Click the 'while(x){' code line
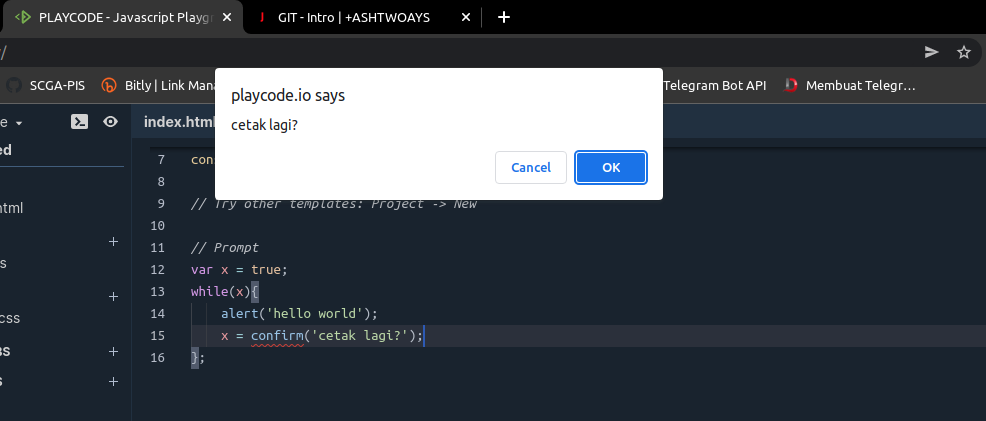The image size is (986, 421). coord(224,292)
